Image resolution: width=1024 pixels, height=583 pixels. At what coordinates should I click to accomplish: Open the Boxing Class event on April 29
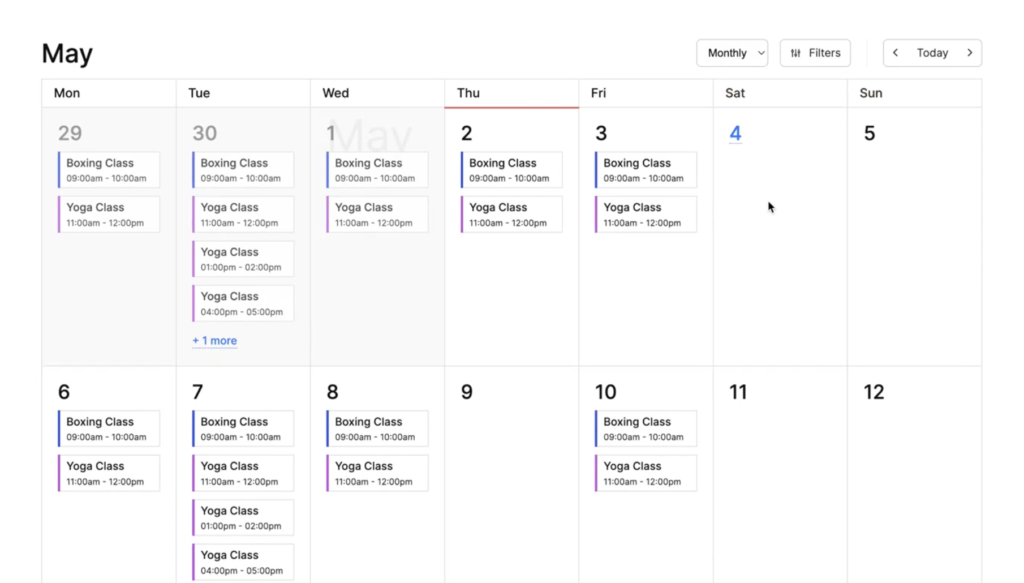[x=107, y=169]
